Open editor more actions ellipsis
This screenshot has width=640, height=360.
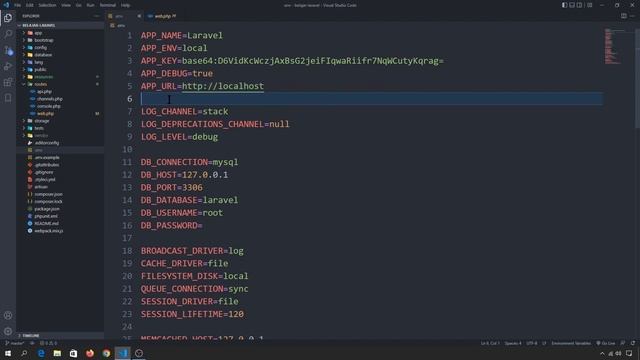pos(632,16)
